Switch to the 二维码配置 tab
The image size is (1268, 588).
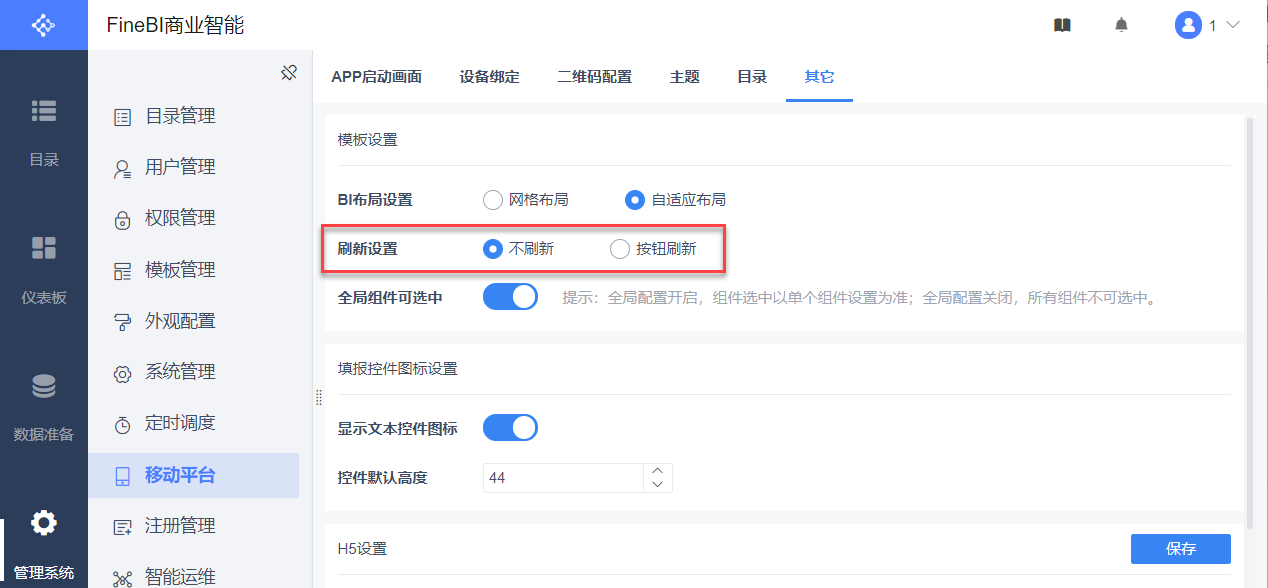coord(594,77)
